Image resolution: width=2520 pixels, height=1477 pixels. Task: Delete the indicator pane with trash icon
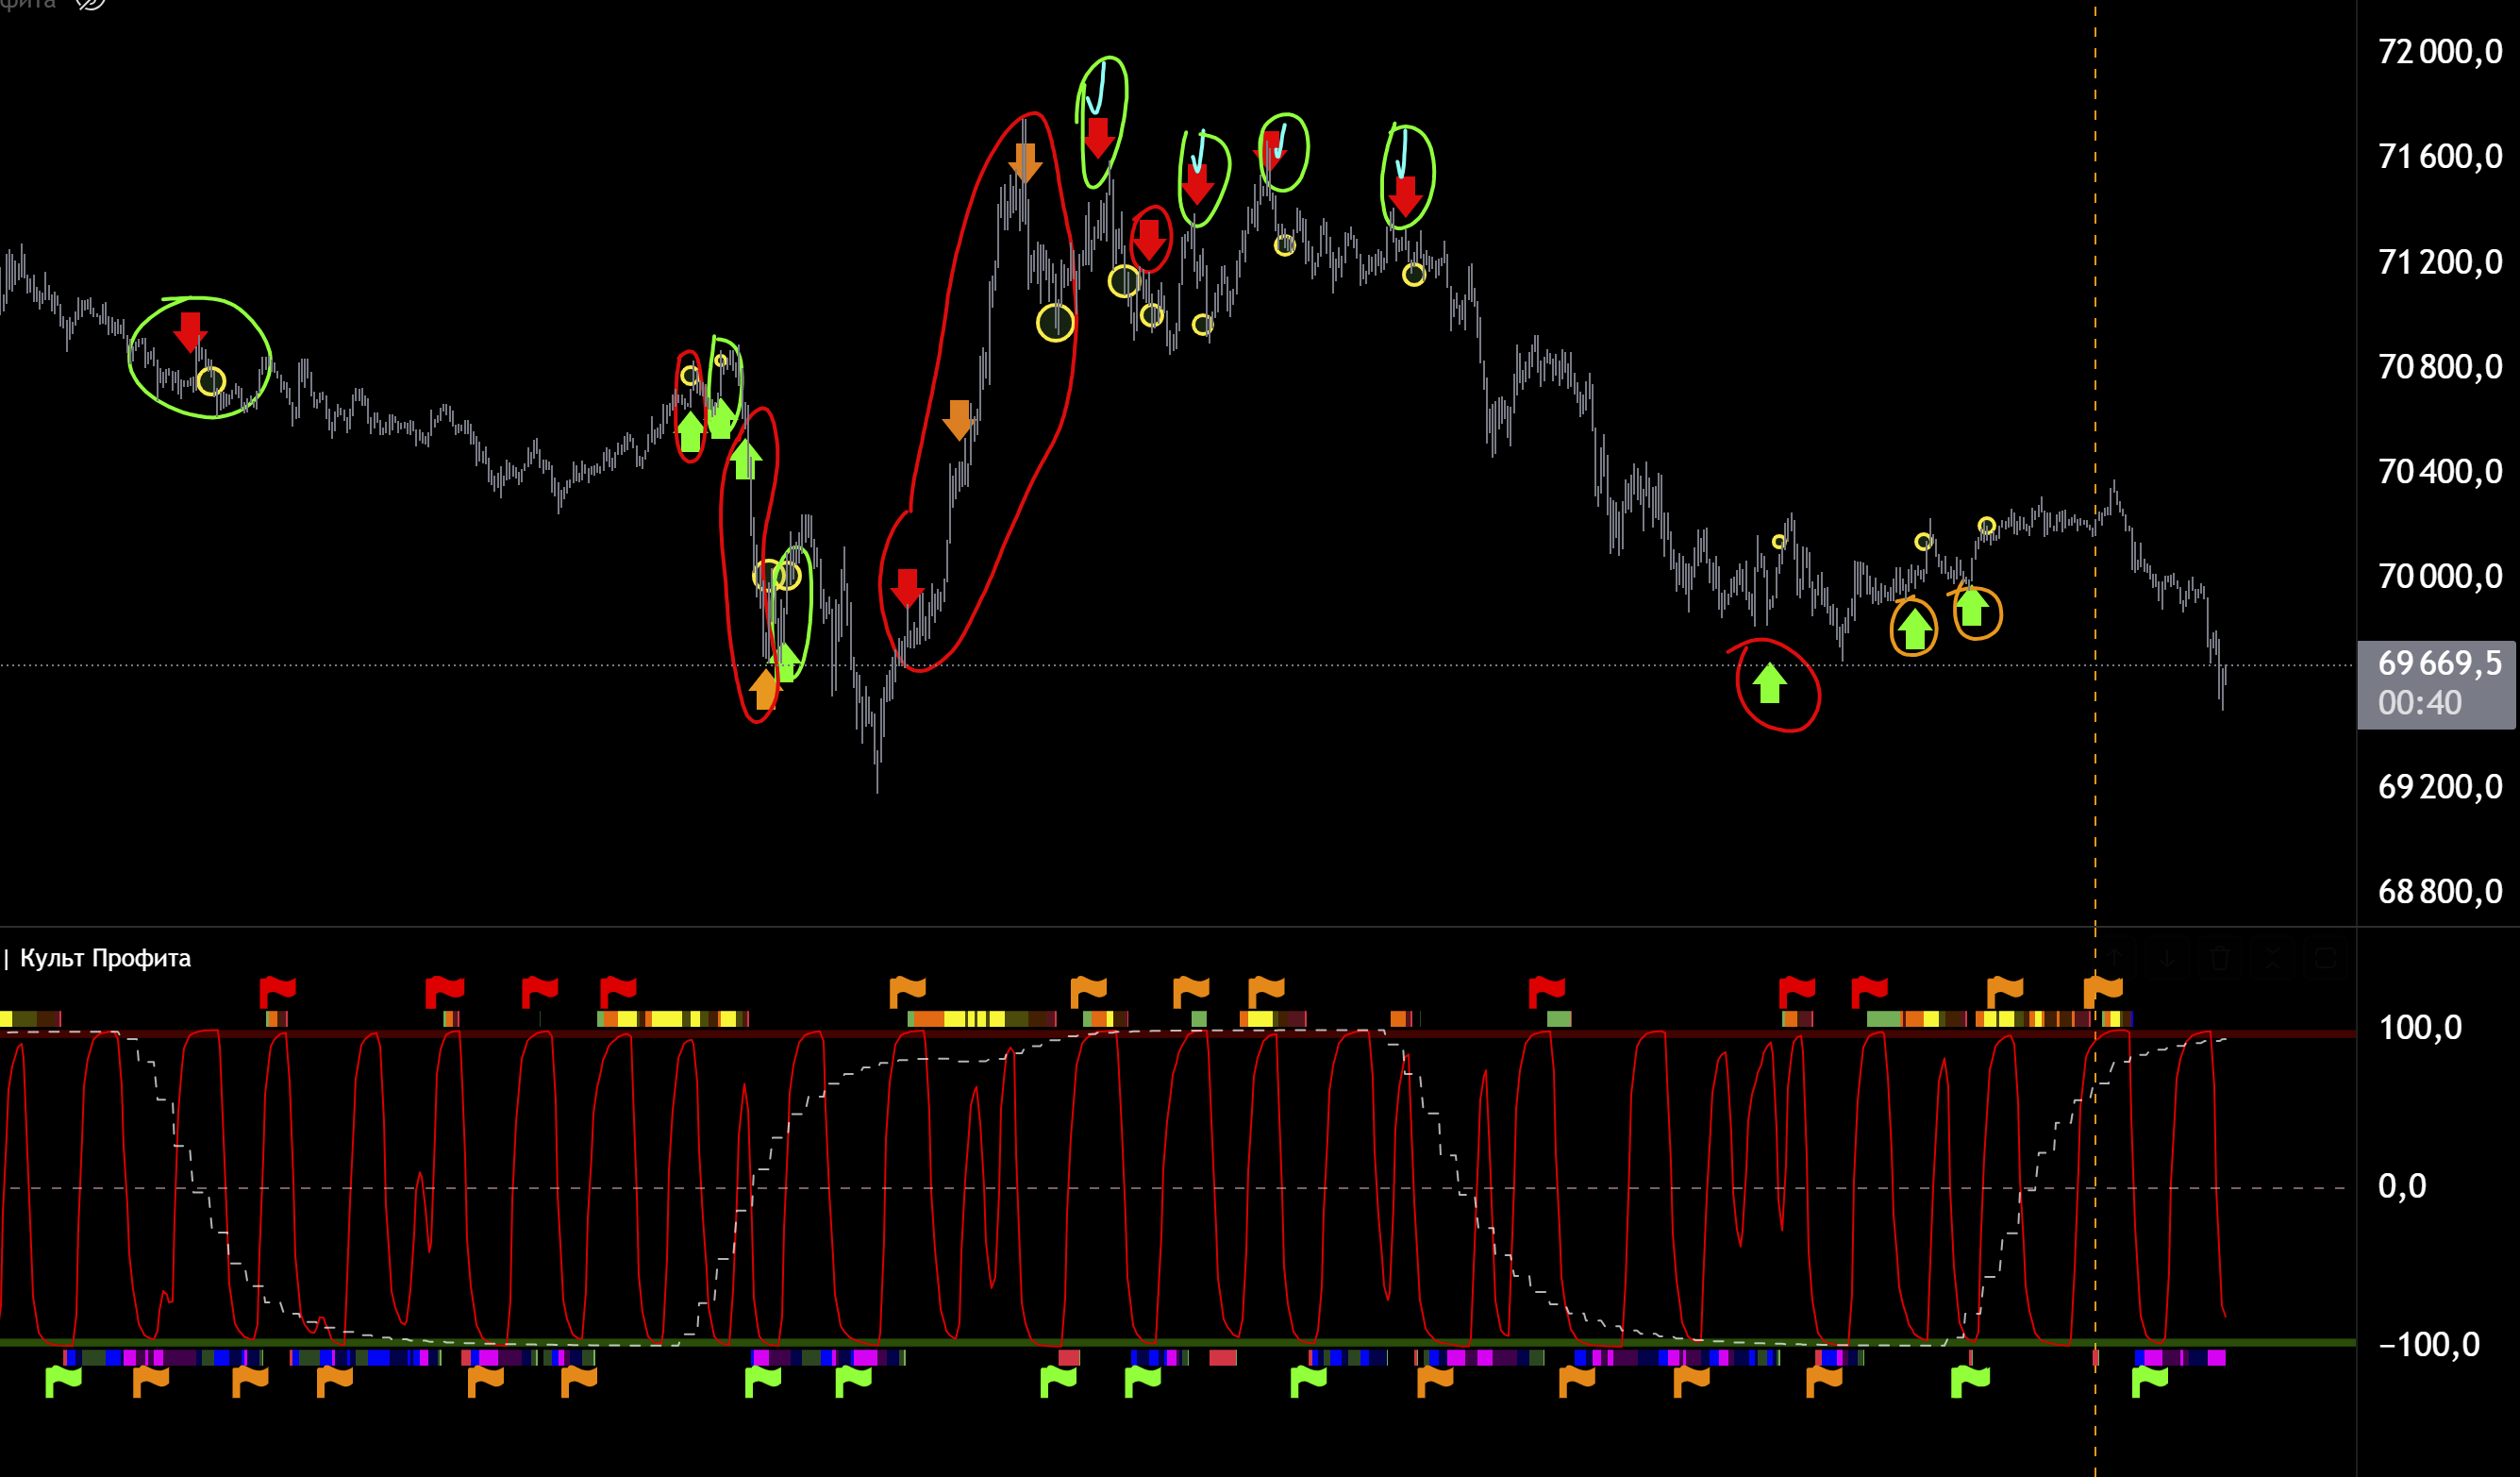click(2219, 958)
